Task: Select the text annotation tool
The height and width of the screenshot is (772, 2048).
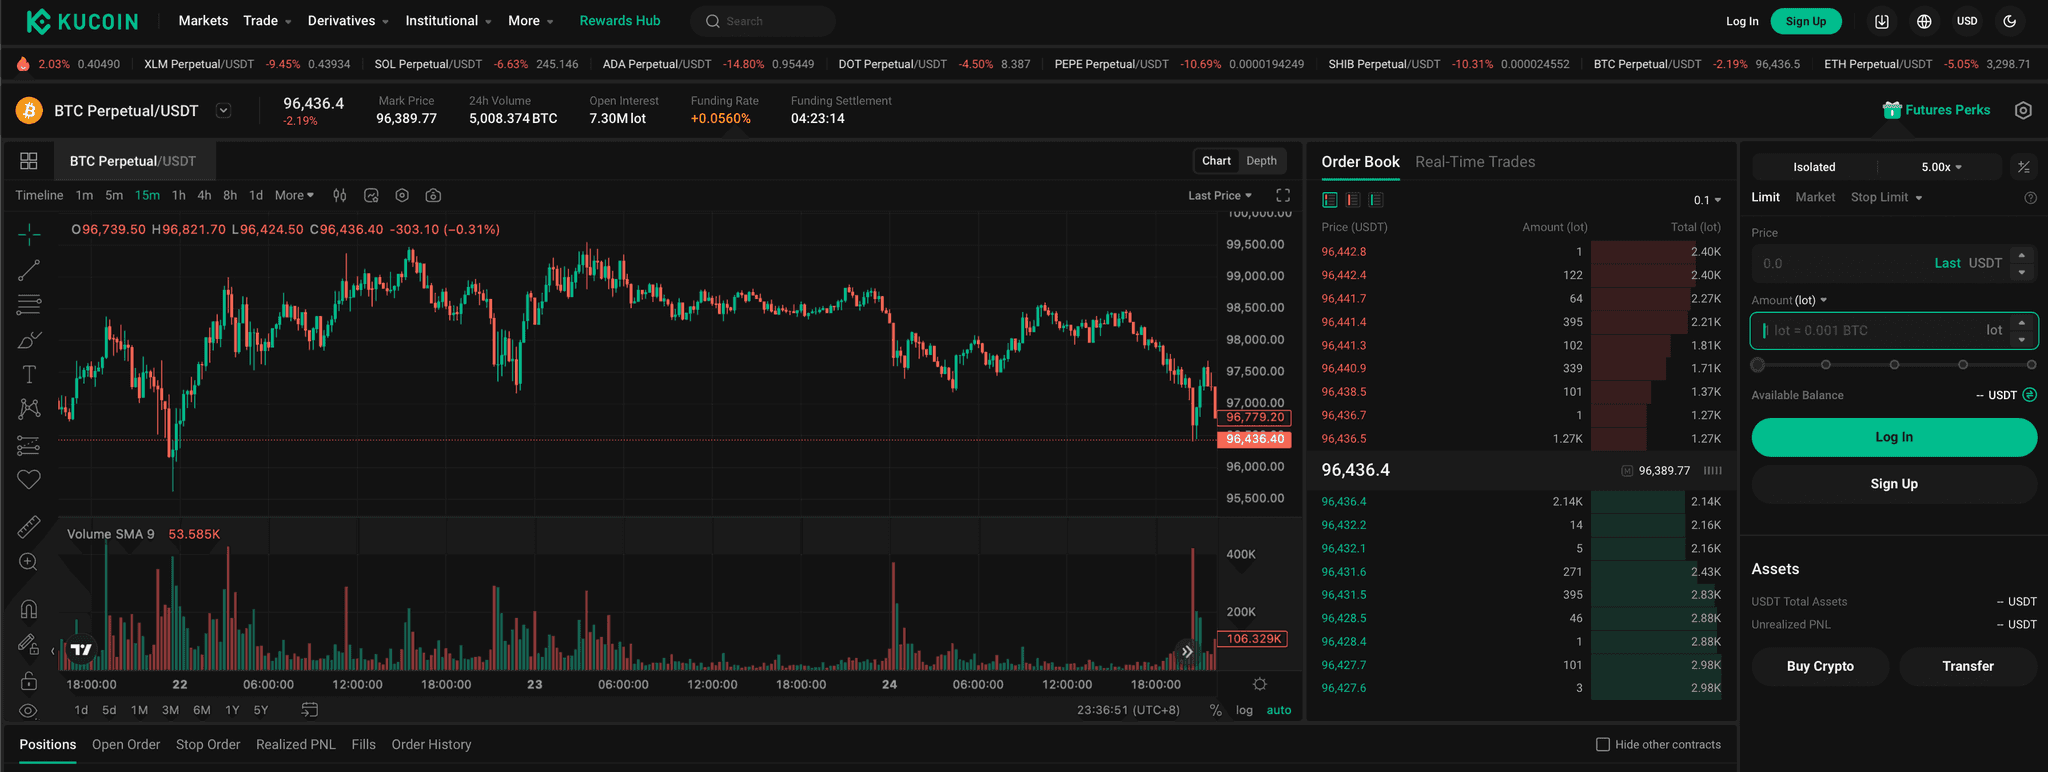Action: tap(29, 374)
